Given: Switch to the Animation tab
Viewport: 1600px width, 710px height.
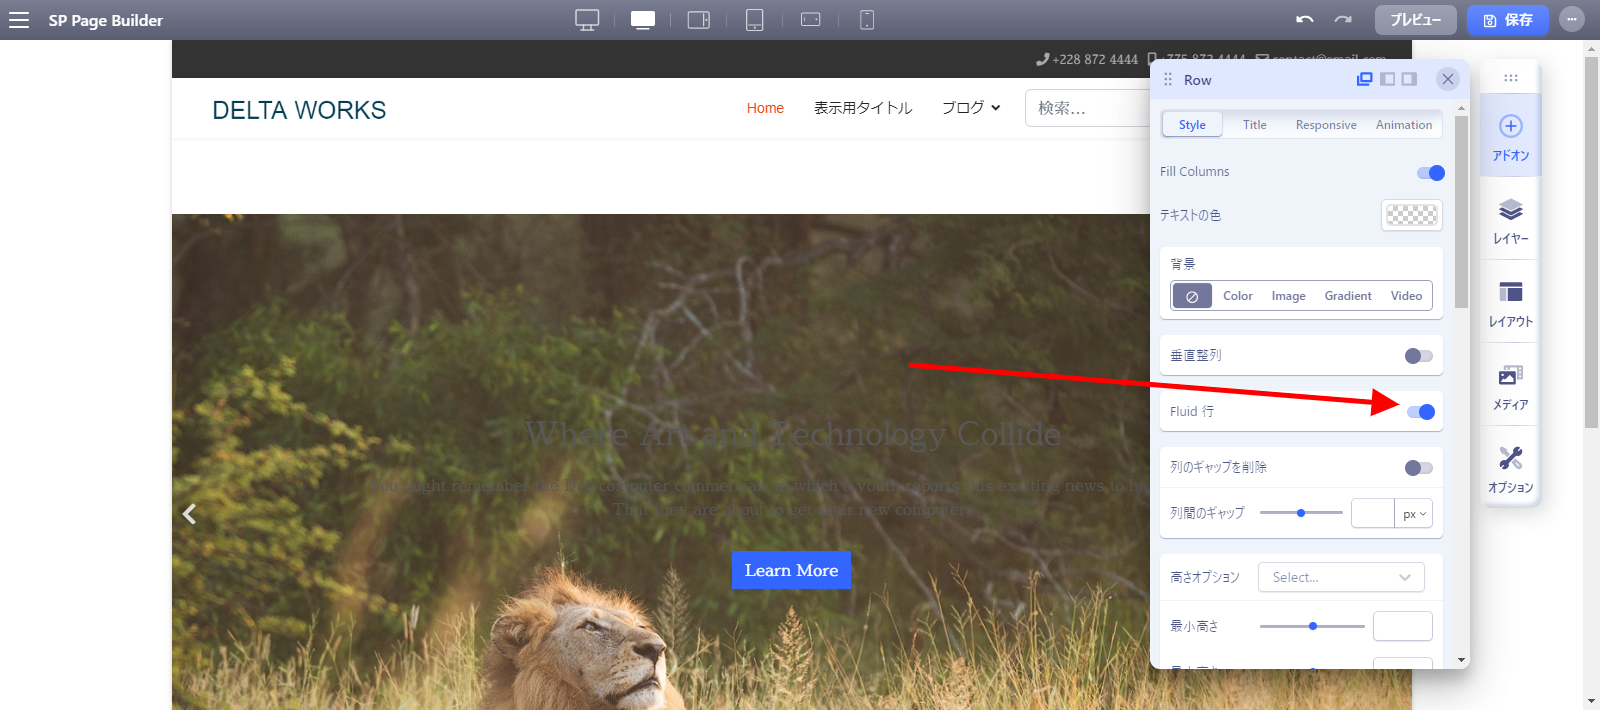Looking at the screenshot, I should coord(1403,125).
